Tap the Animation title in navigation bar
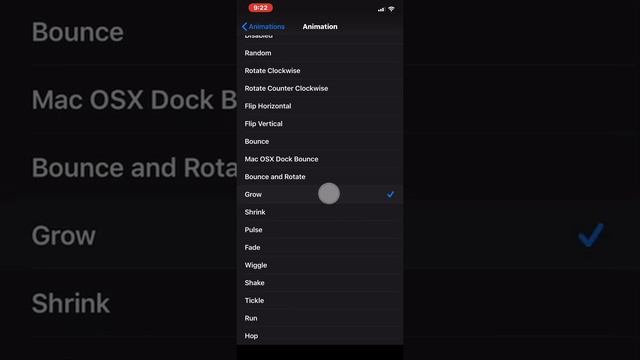 (x=320, y=27)
